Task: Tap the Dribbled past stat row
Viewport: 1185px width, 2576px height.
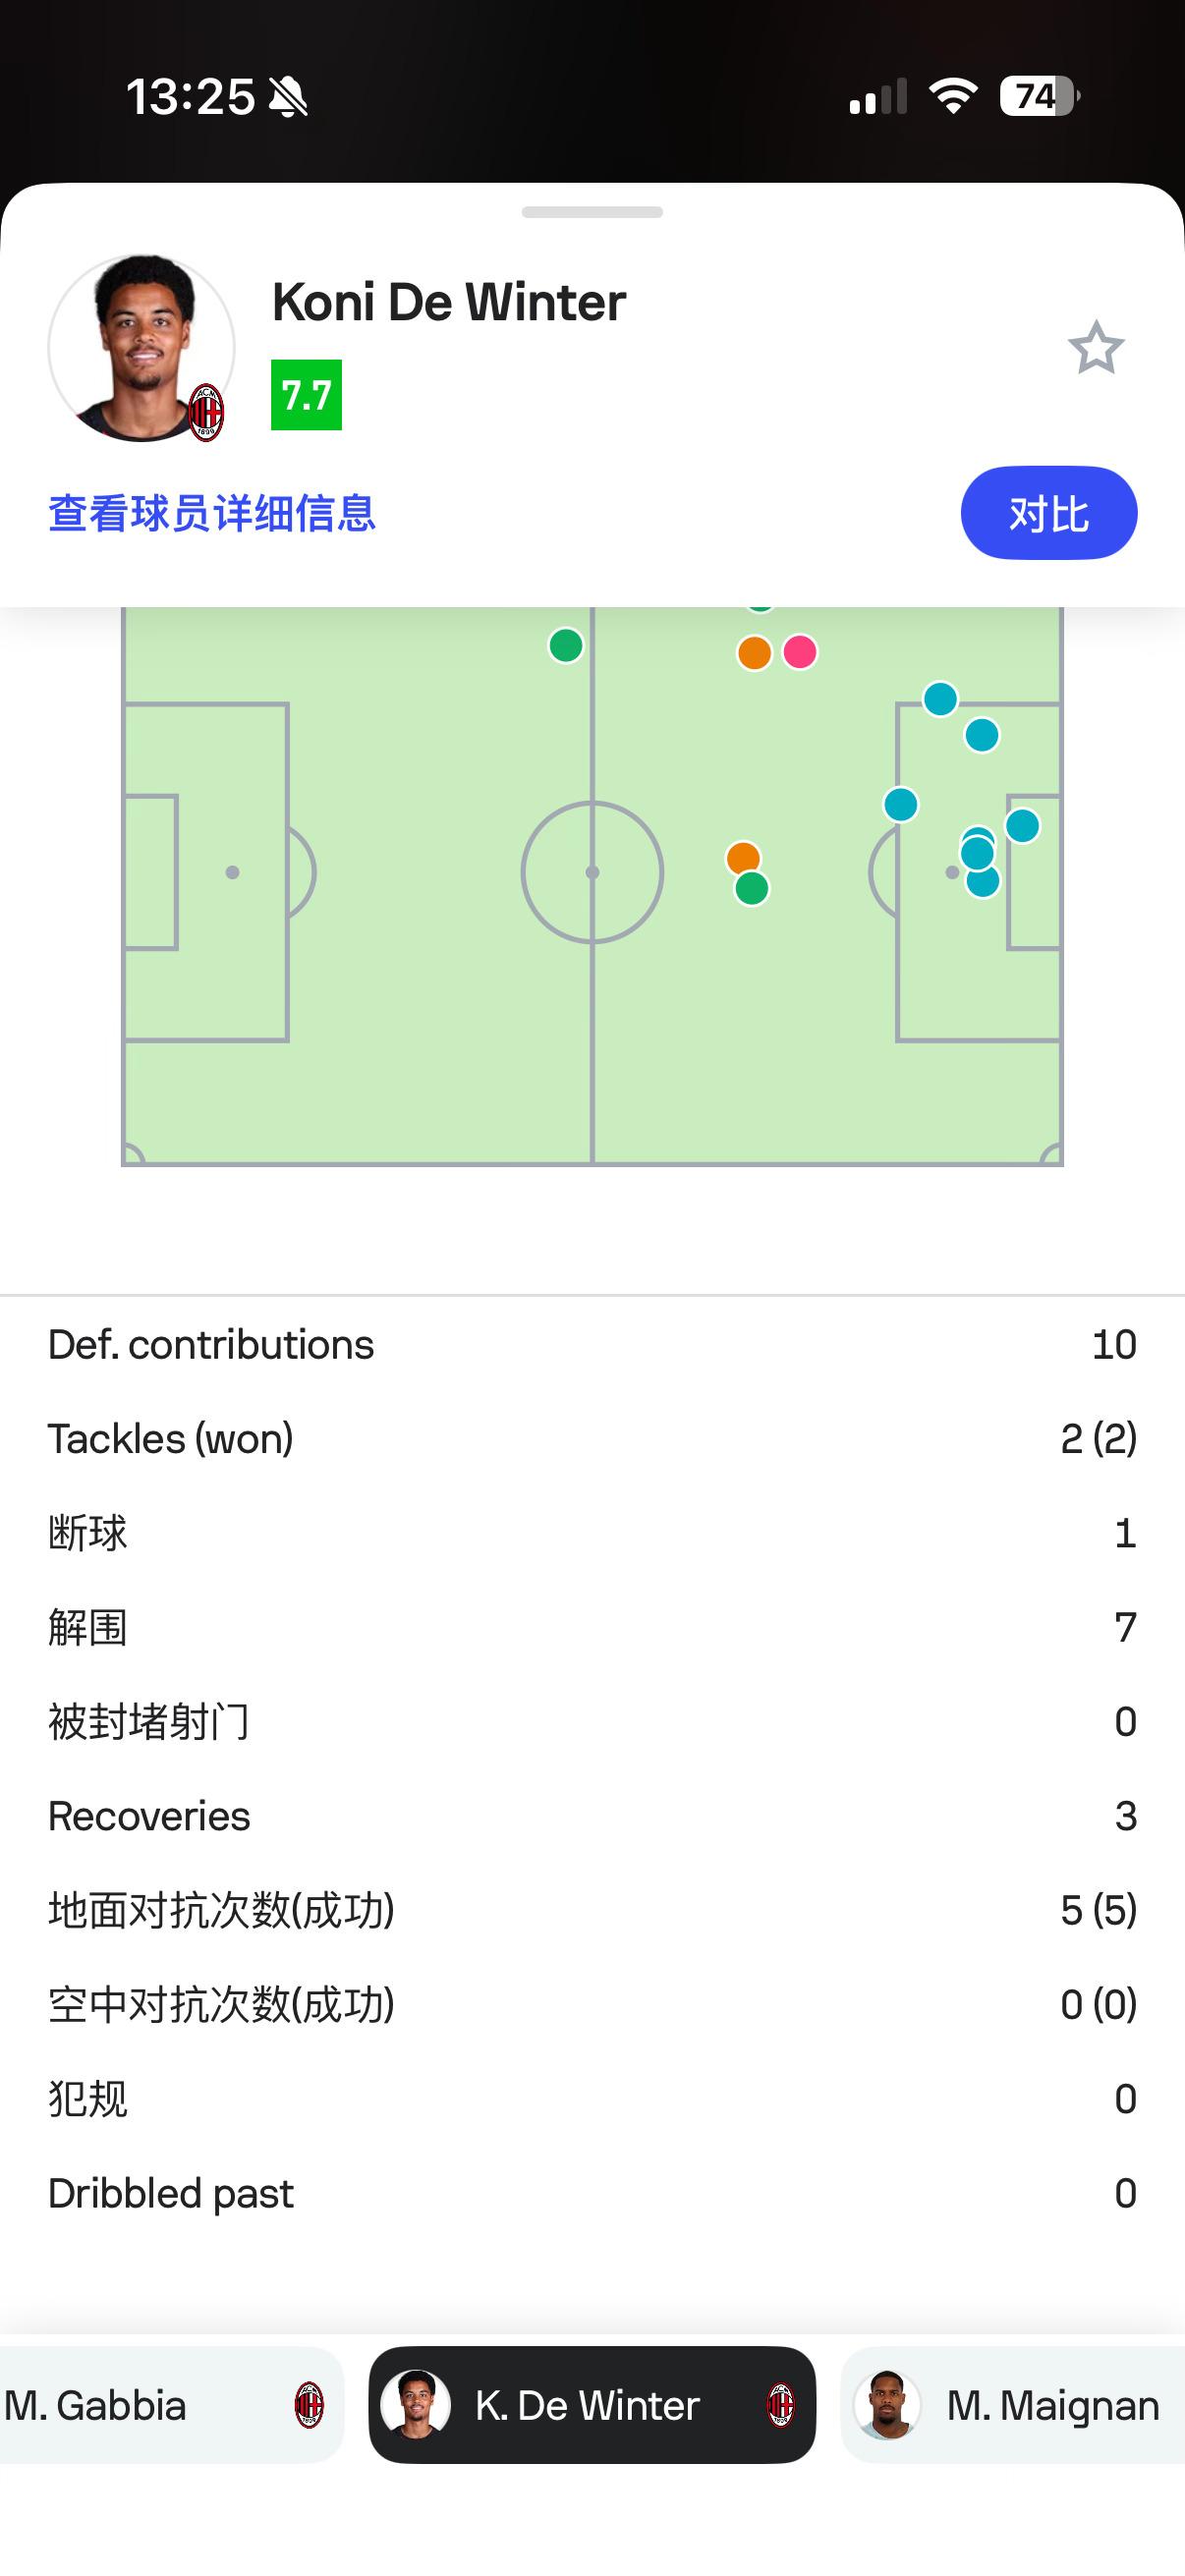Action: point(592,2194)
